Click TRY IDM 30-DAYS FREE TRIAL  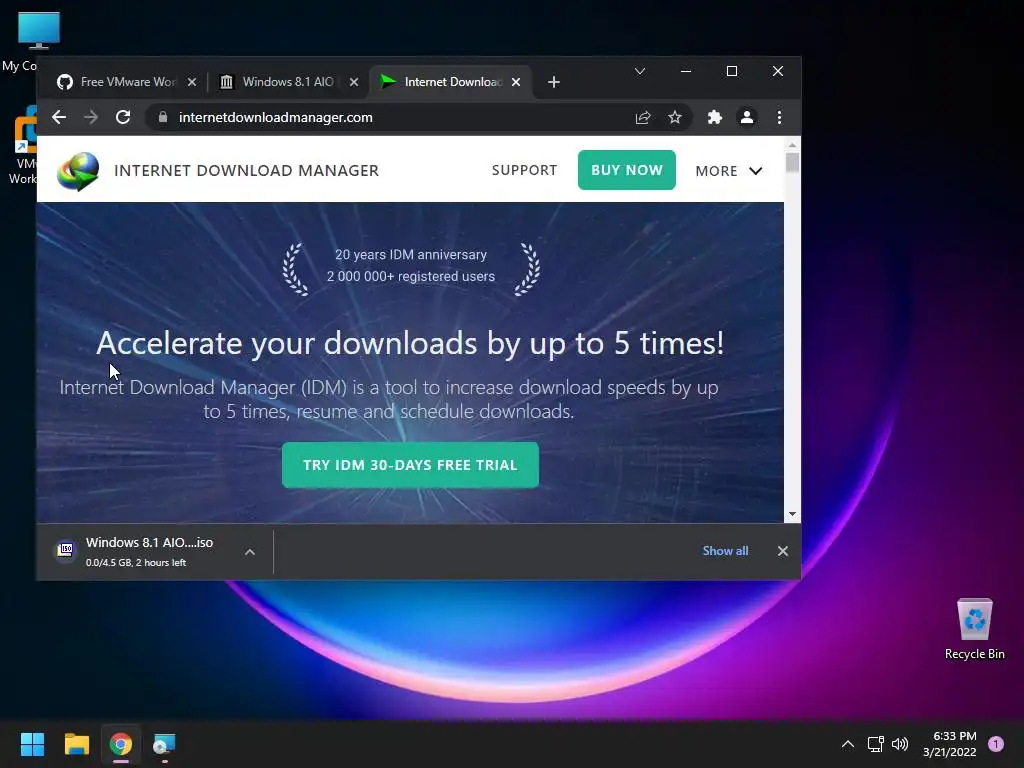pyautogui.click(x=410, y=465)
